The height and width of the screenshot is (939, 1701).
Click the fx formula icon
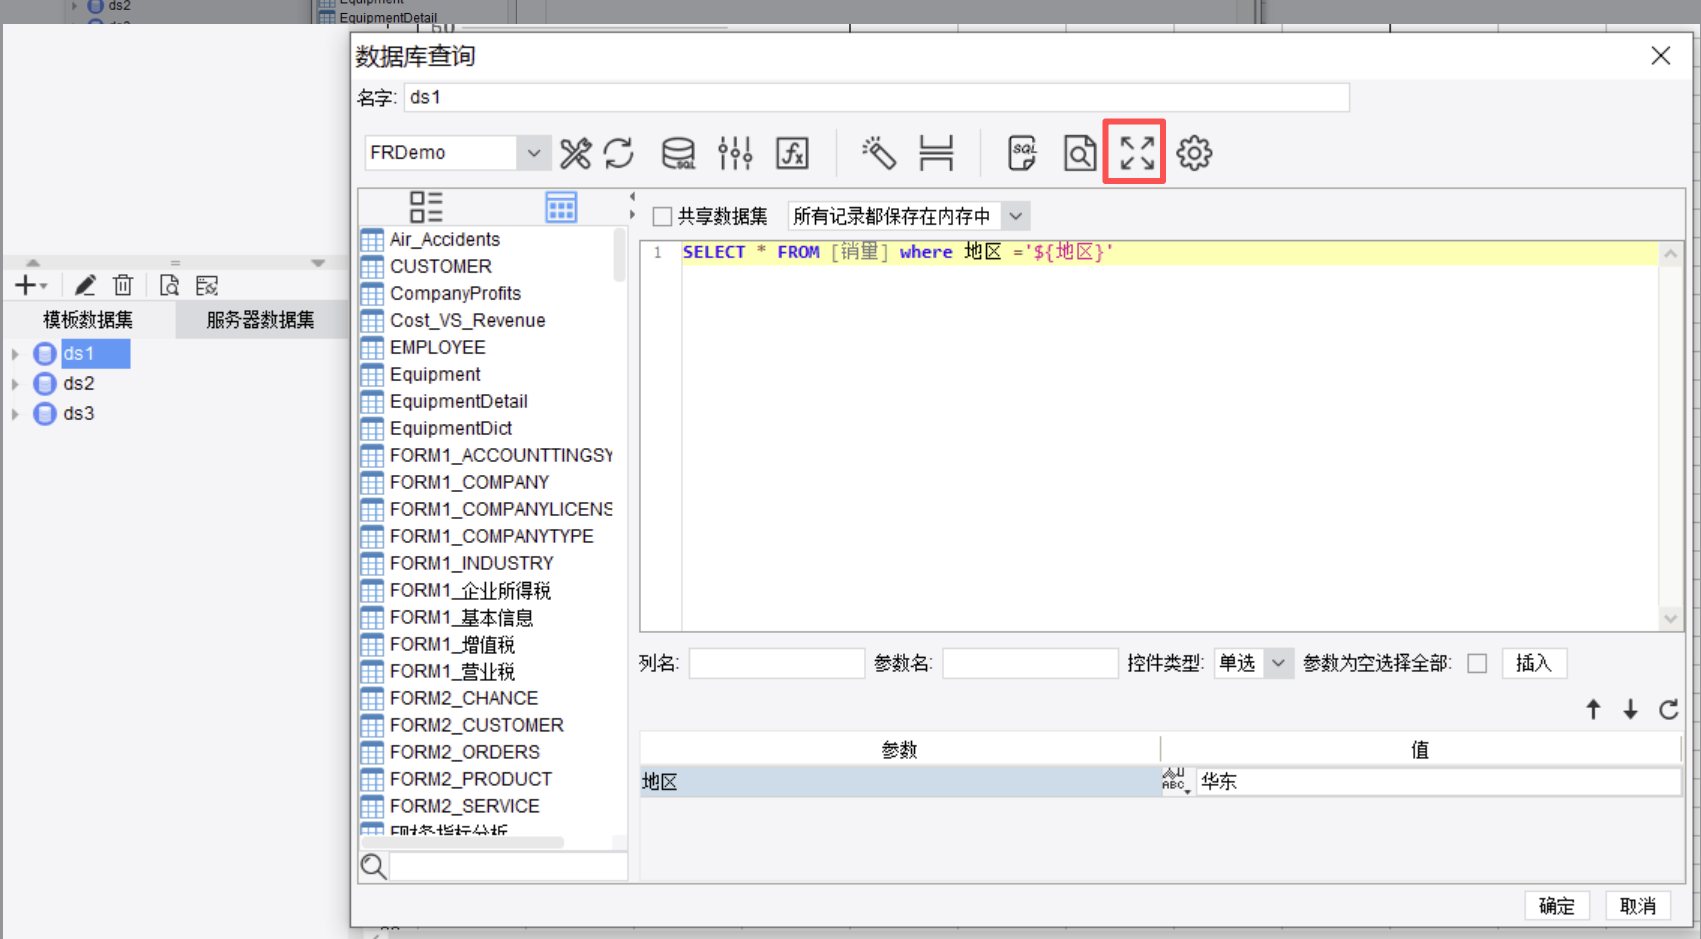(792, 153)
